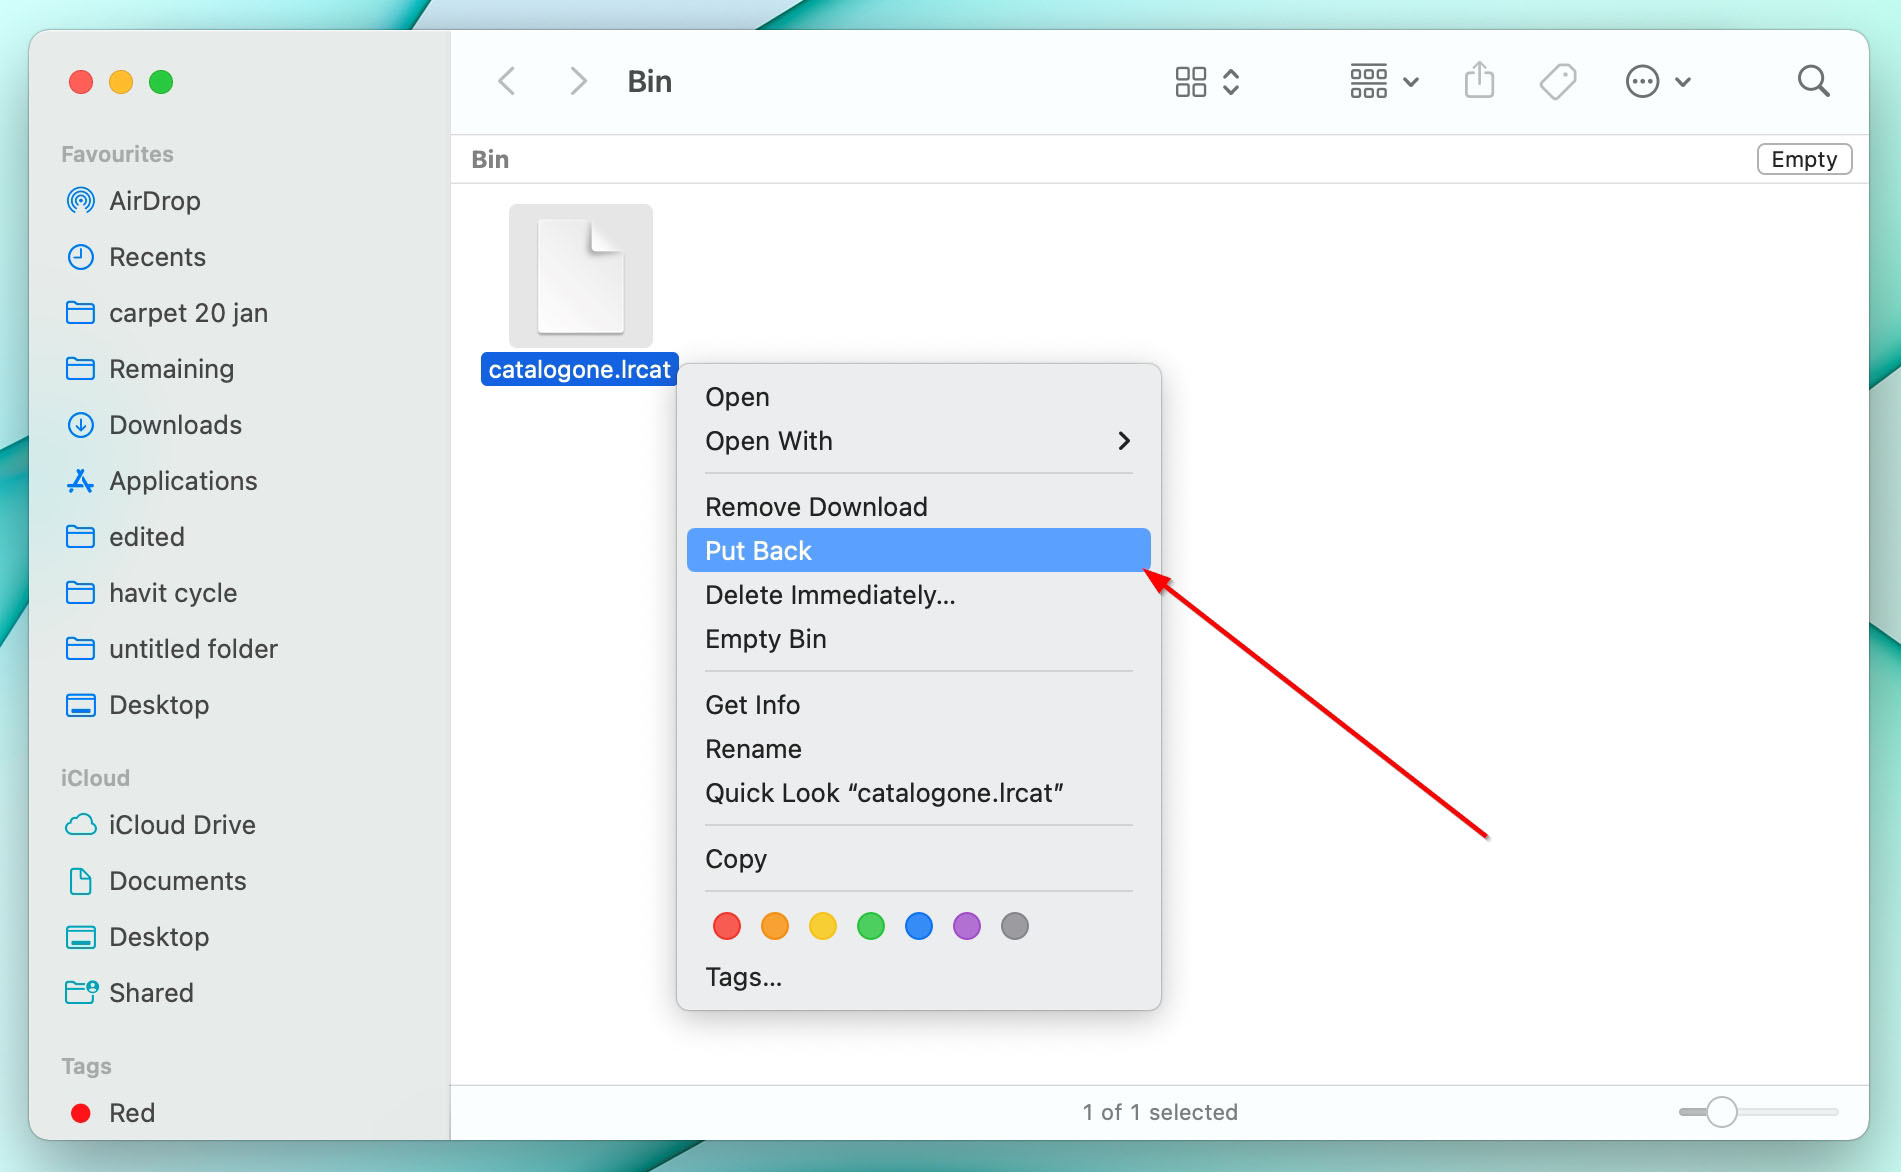The height and width of the screenshot is (1172, 1901).
Task: Open the Downloads folder in sidebar
Action: pos(175,425)
